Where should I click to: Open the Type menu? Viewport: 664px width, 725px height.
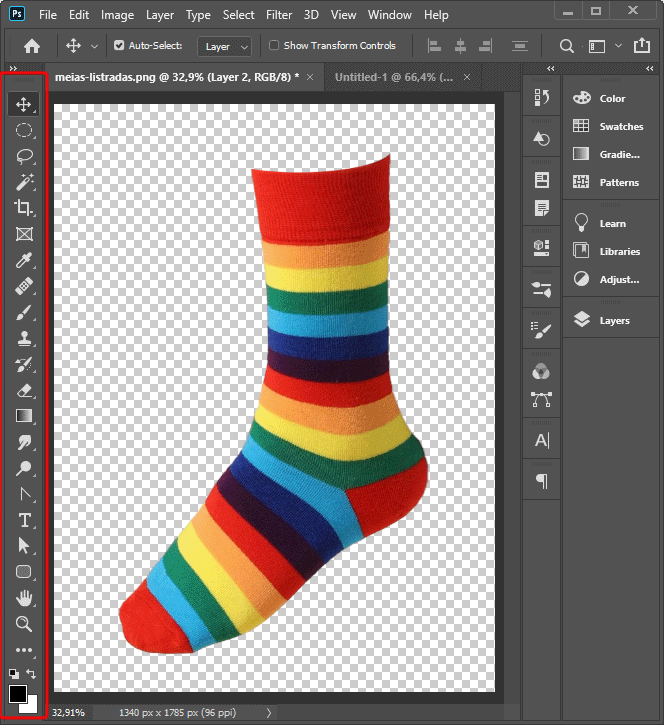198,15
